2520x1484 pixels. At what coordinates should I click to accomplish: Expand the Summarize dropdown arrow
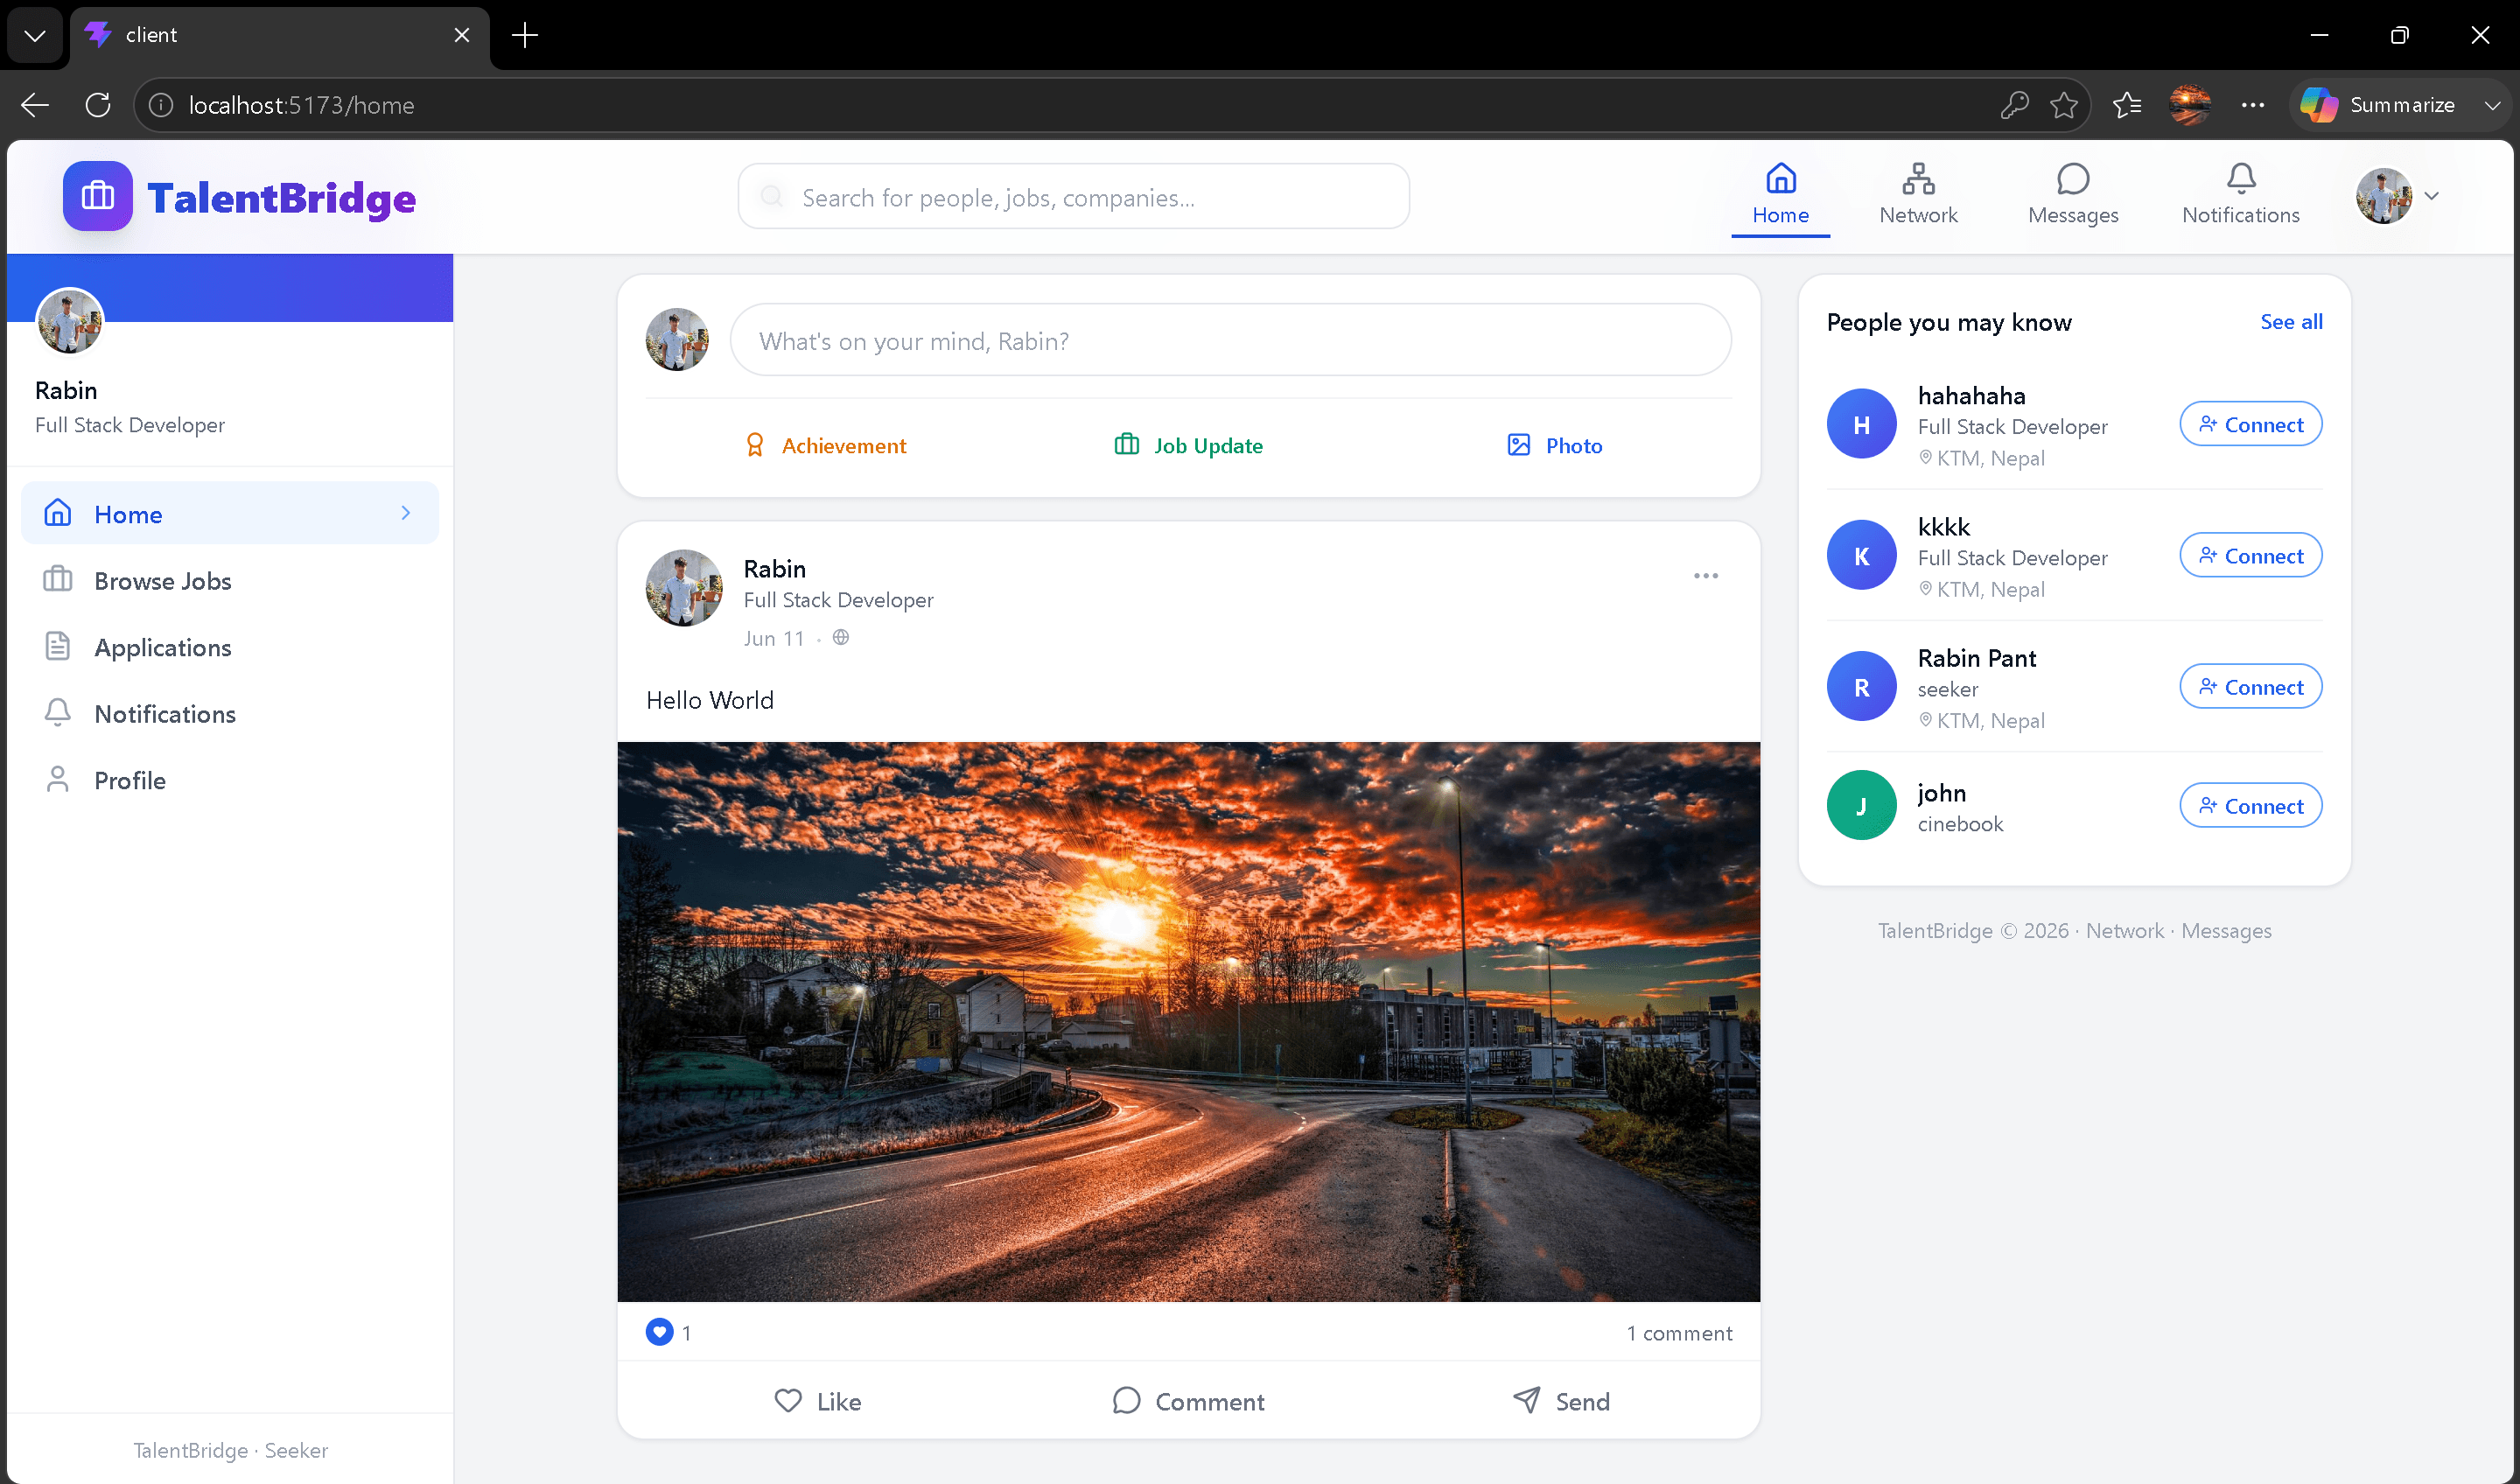2492,105
